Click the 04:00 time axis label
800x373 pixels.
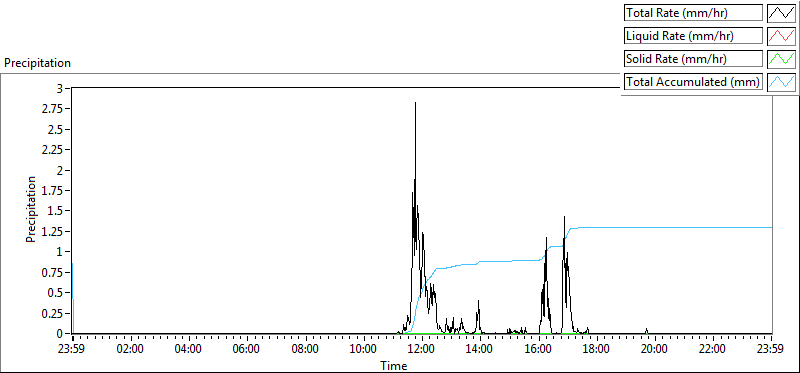pos(189,350)
